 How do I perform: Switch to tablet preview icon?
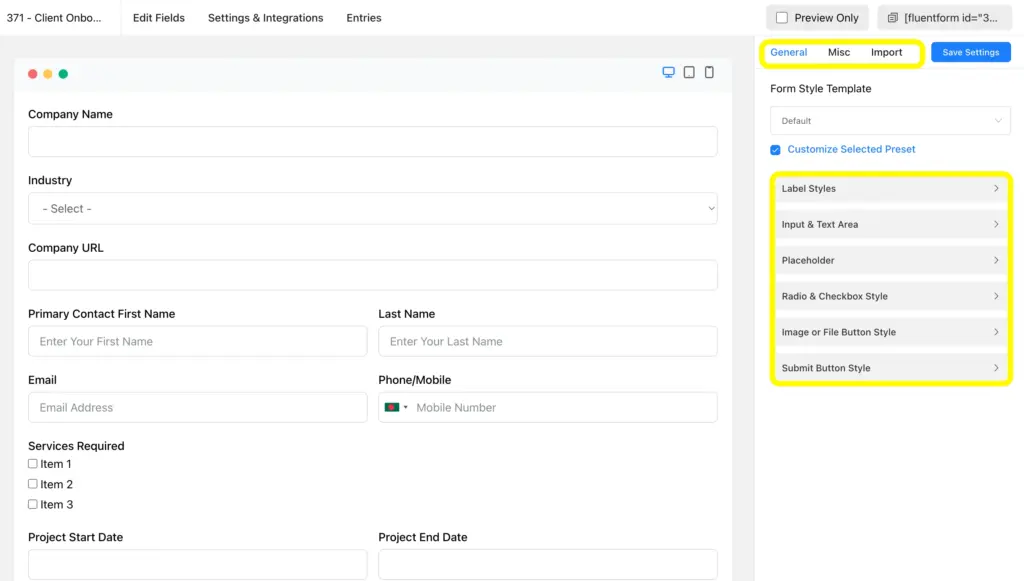point(689,72)
